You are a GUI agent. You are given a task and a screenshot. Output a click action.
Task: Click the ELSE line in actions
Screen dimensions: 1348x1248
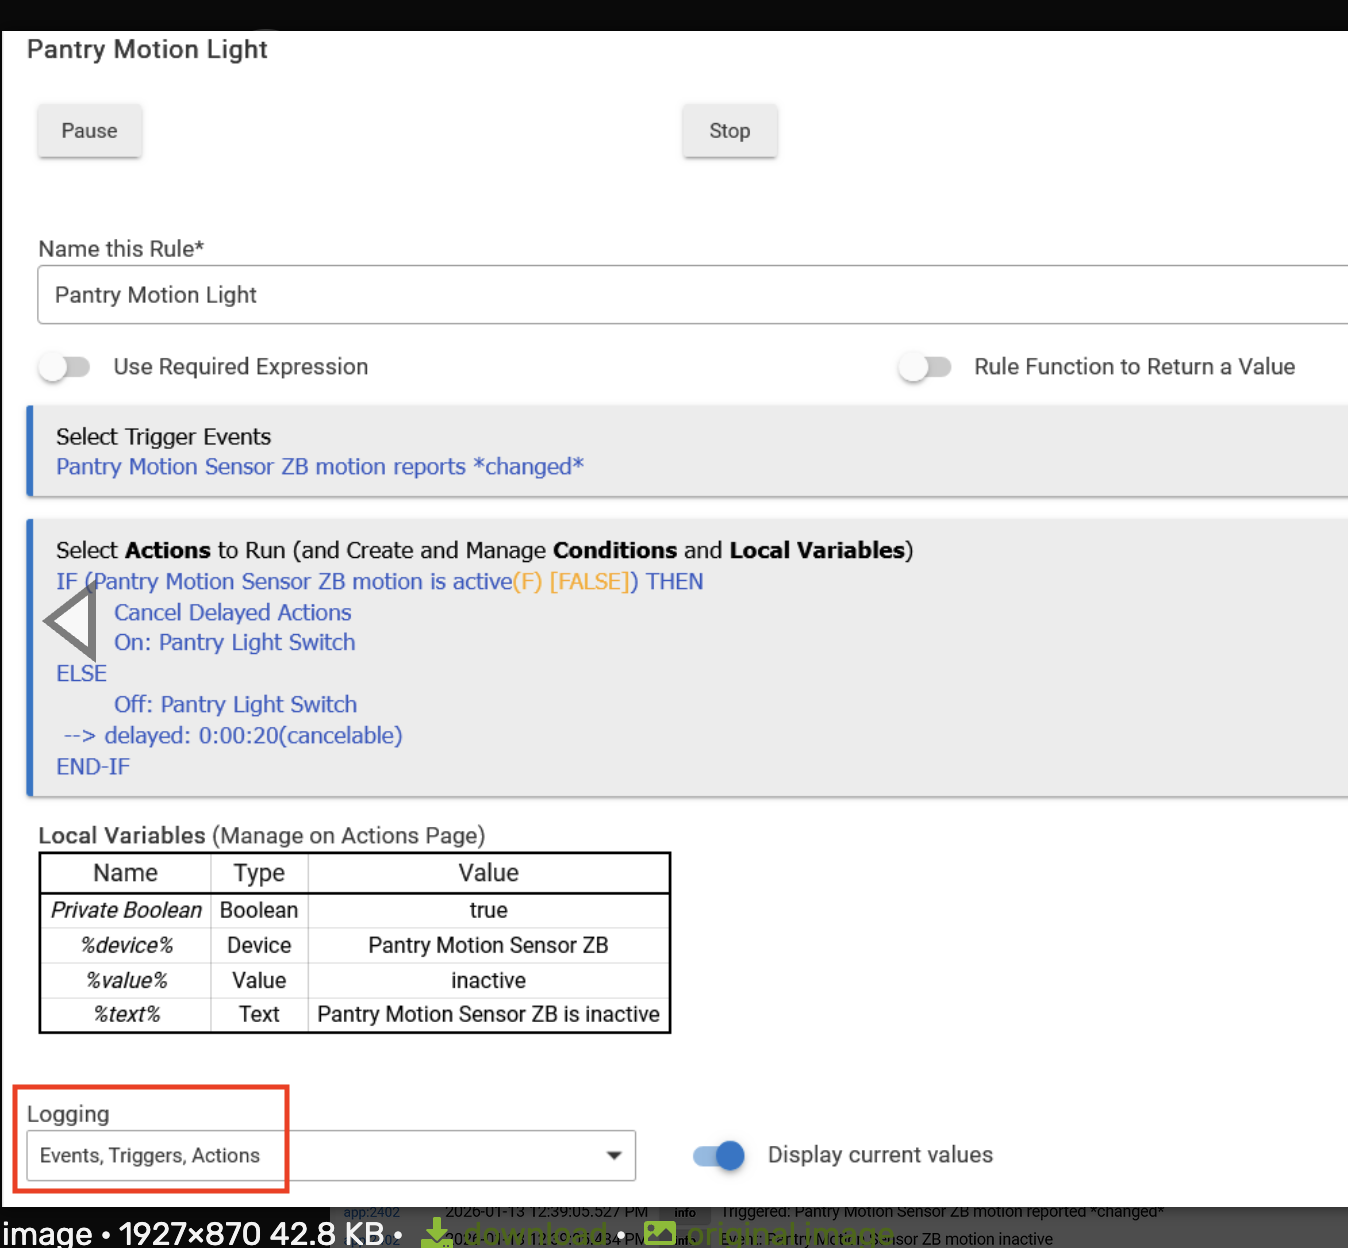click(81, 674)
